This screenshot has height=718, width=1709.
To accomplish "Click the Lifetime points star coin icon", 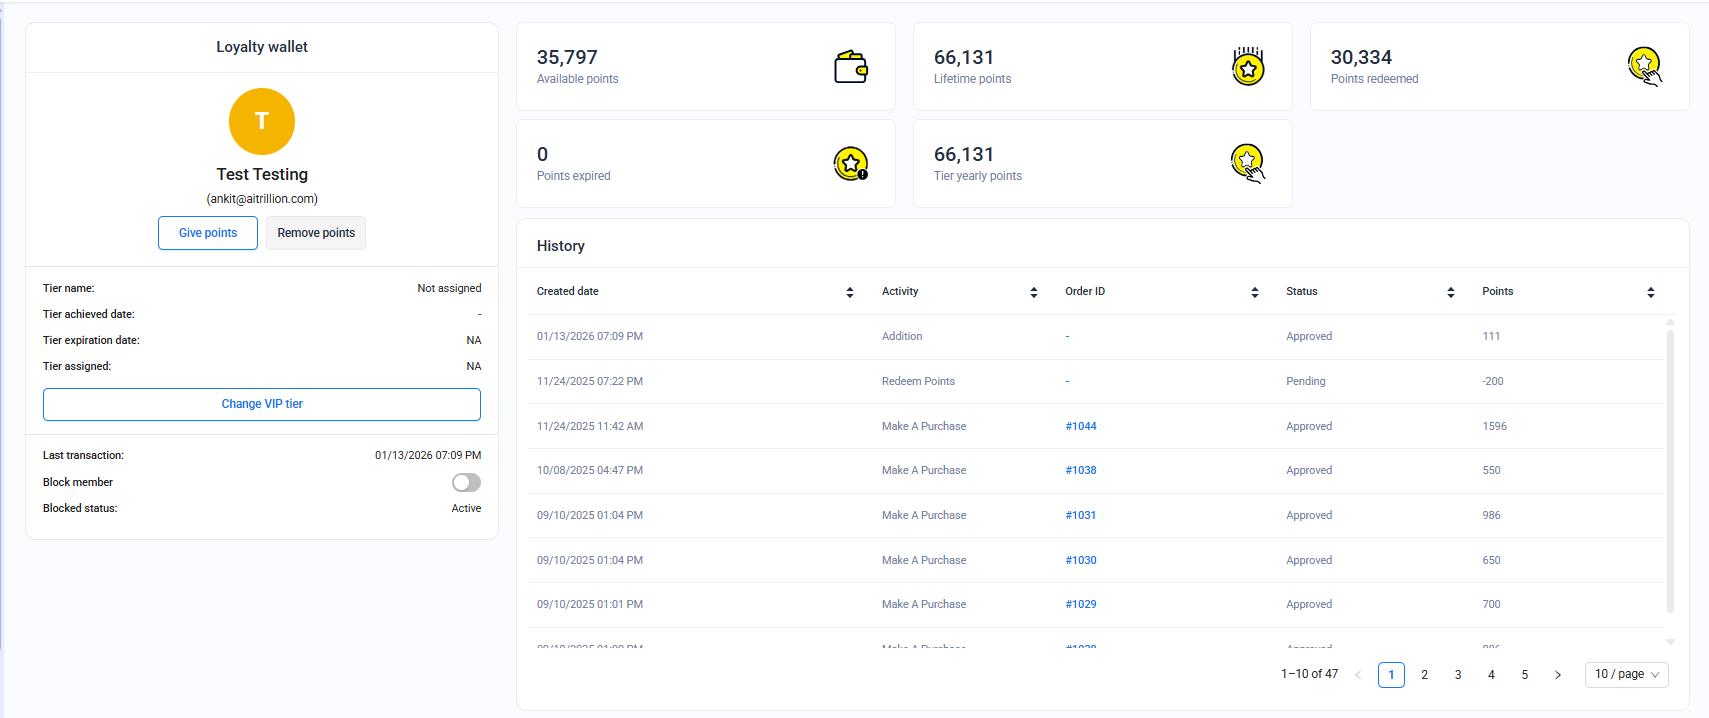I will tap(1247, 67).
